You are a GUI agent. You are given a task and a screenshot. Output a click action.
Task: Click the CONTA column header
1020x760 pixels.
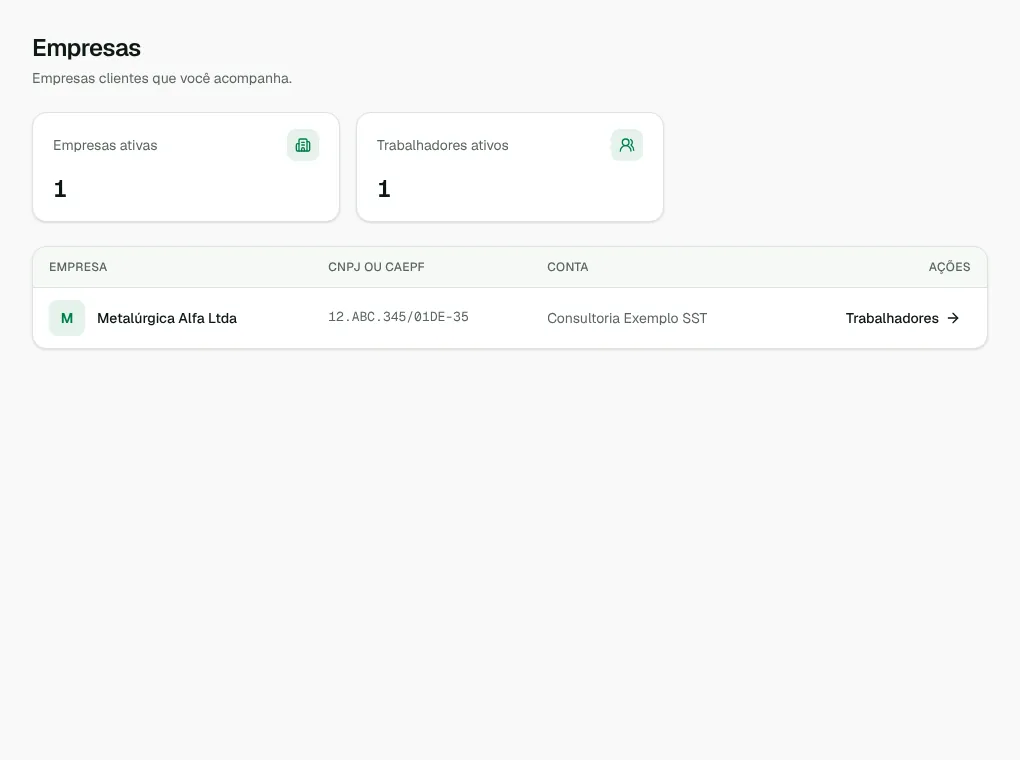pyautogui.click(x=567, y=267)
